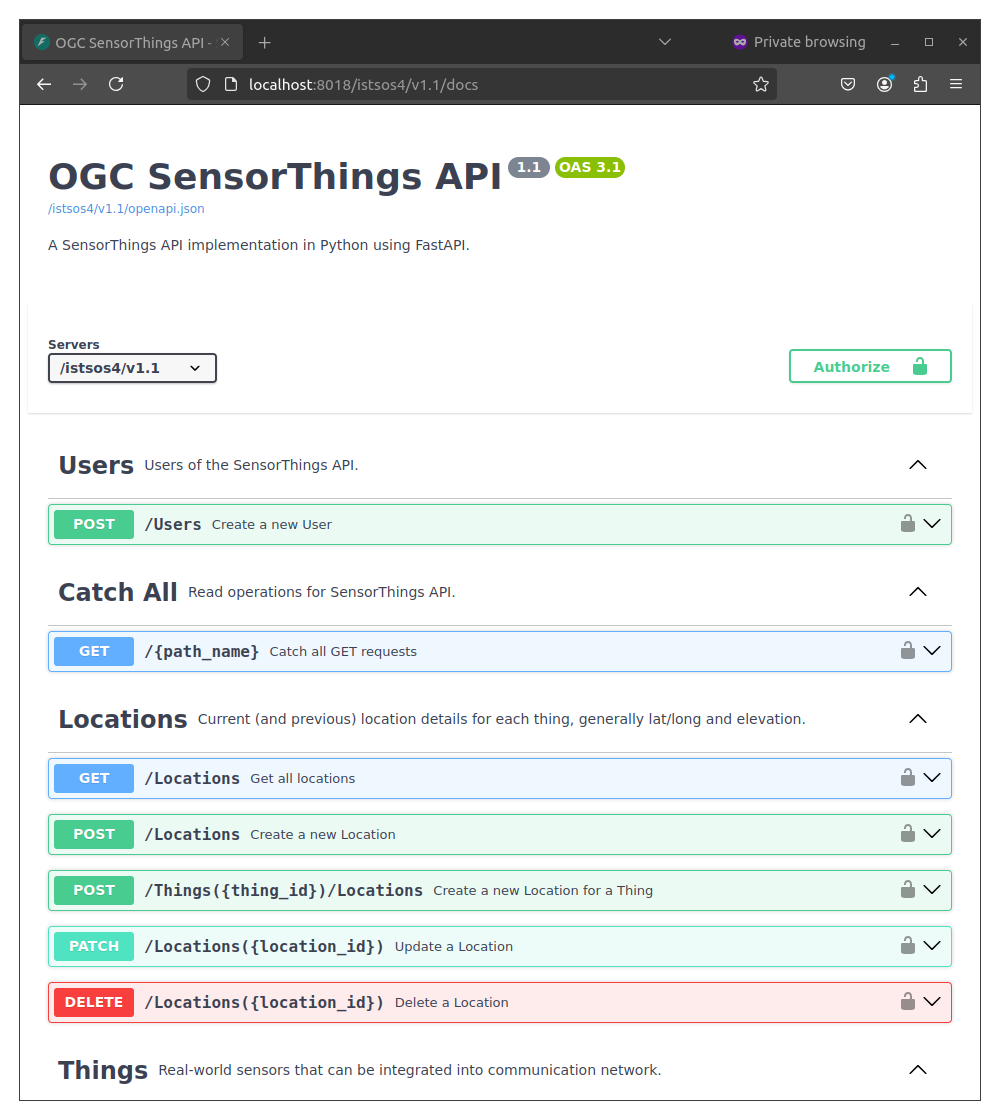Click the address bar URL field
The image size is (1000, 1120).
point(480,85)
